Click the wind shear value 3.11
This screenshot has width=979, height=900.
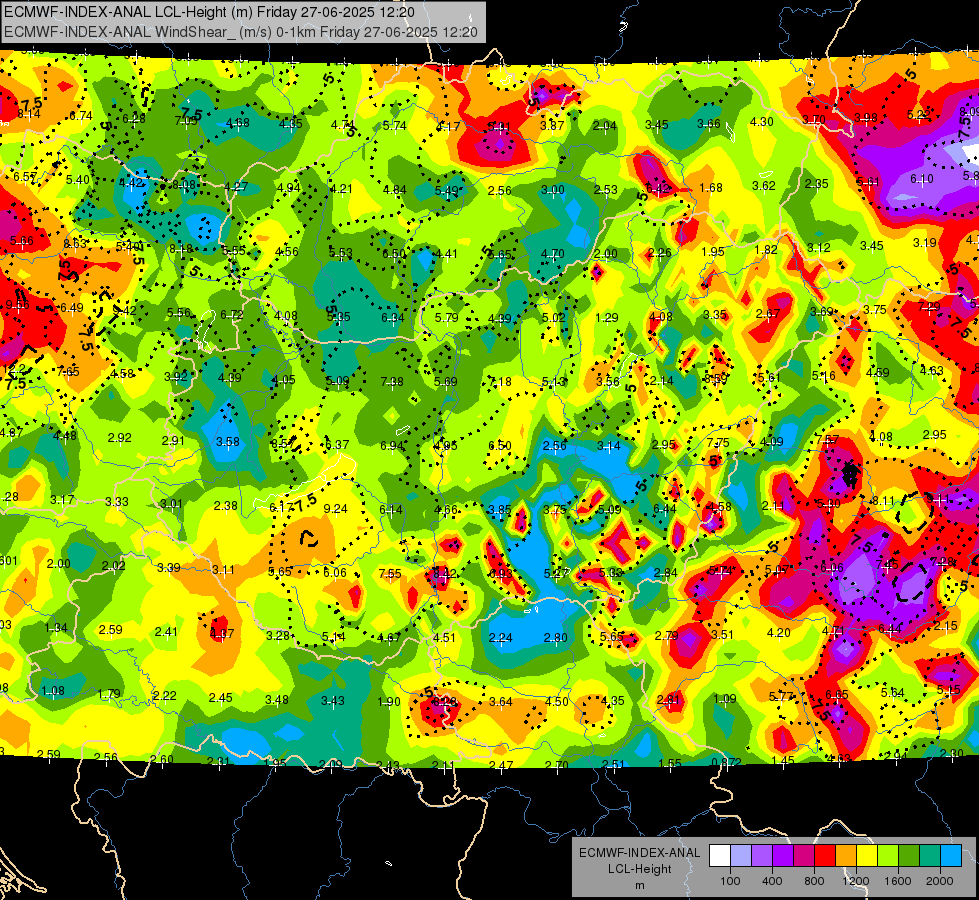pyautogui.click(x=223, y=569)
